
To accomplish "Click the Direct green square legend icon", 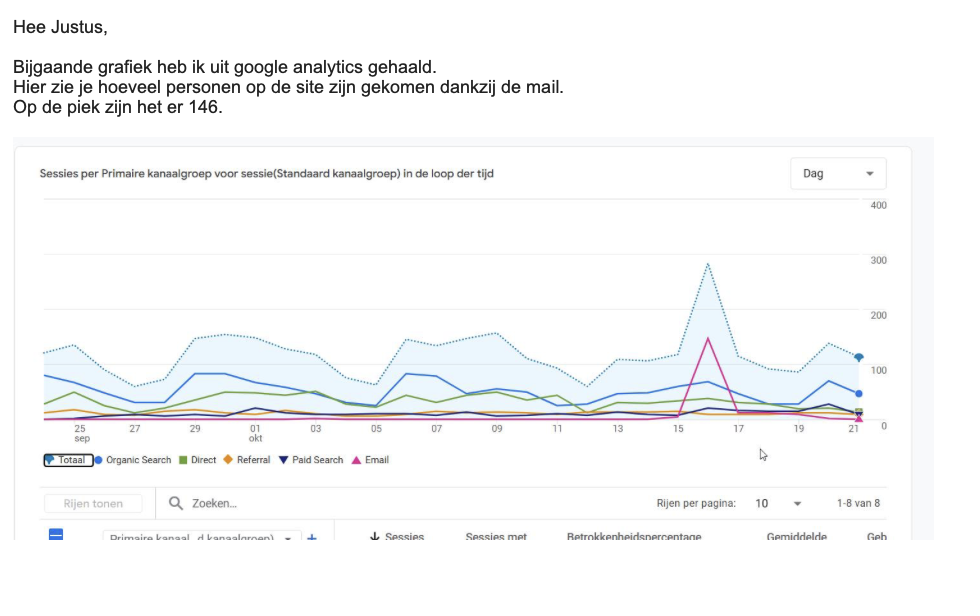I will click(x=183, y=460).
